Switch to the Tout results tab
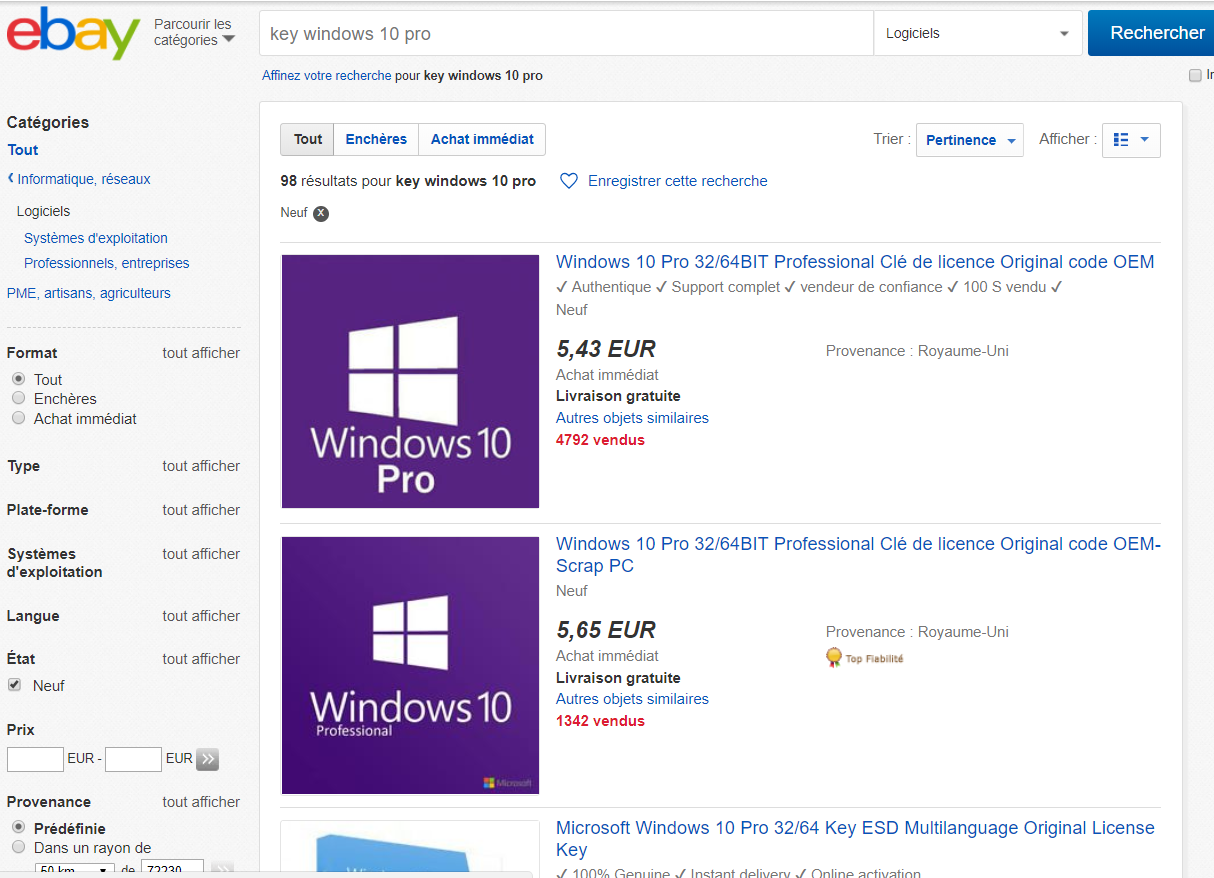 pyautogui.click(x=307, y=139)
